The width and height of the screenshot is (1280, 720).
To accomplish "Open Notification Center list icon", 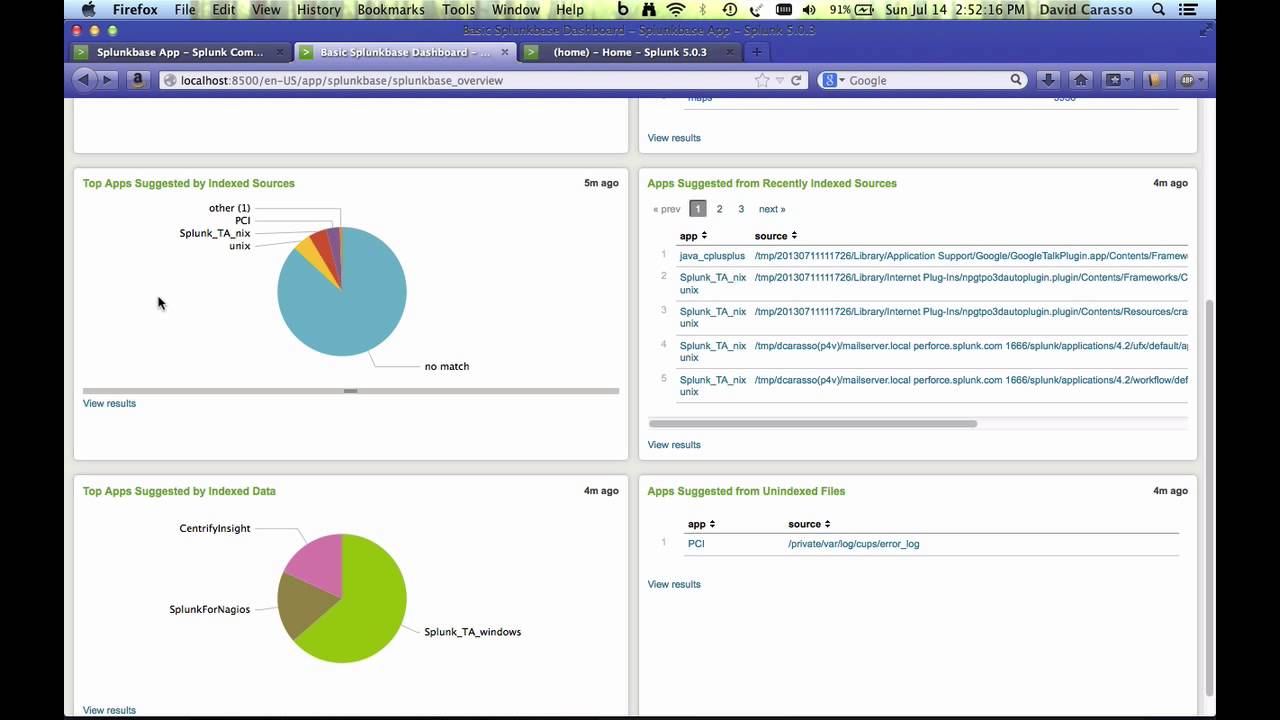I will (x=1189, y=10).
